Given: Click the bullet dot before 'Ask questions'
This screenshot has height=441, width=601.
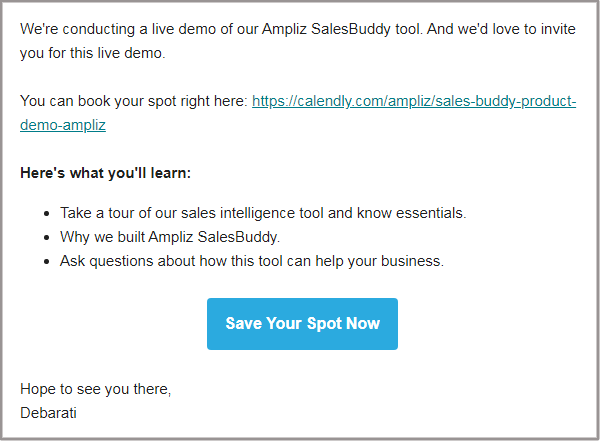Looking at the screenshot, I should (47, 262).
